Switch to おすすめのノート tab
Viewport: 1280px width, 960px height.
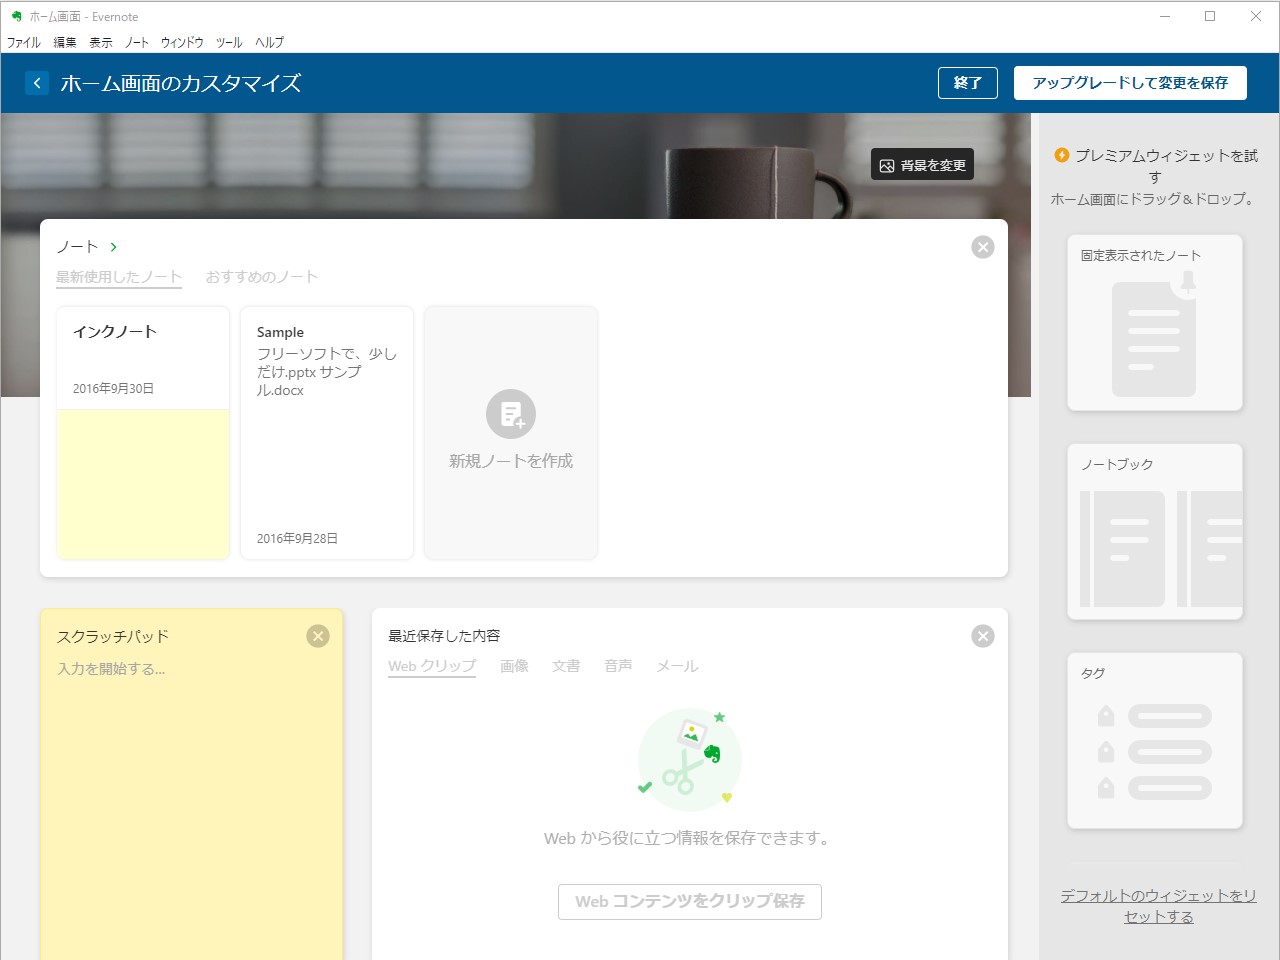pyautogui.click(x=262, y=277)
